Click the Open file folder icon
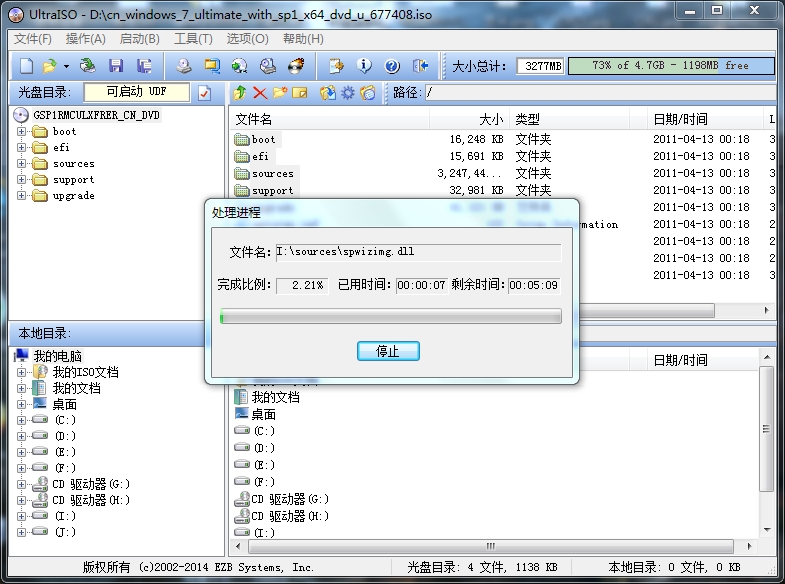 [x=50, y=66]
